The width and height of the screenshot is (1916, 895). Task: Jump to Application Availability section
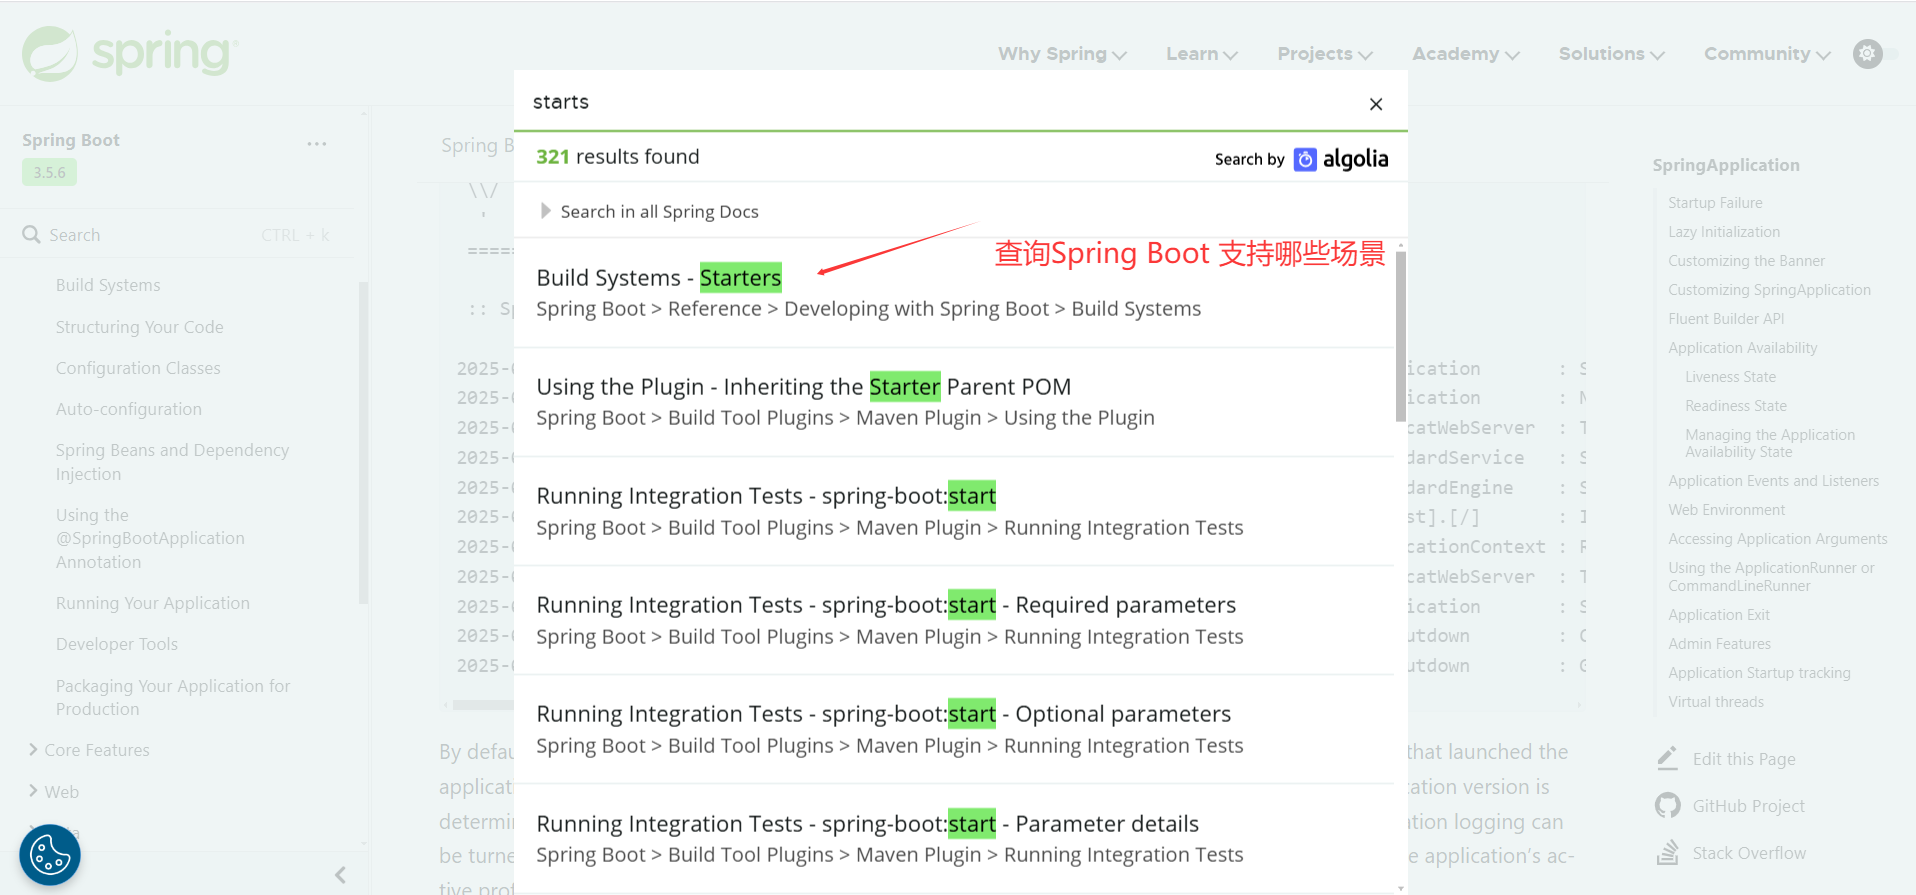[1743, 348]
